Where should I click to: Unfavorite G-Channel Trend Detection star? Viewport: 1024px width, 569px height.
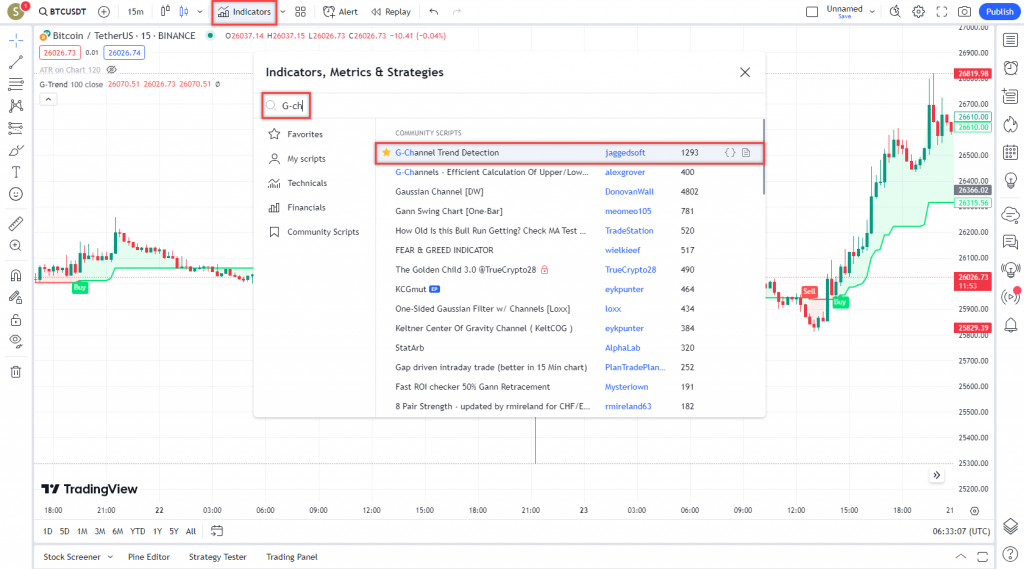(x=387, y=152)
